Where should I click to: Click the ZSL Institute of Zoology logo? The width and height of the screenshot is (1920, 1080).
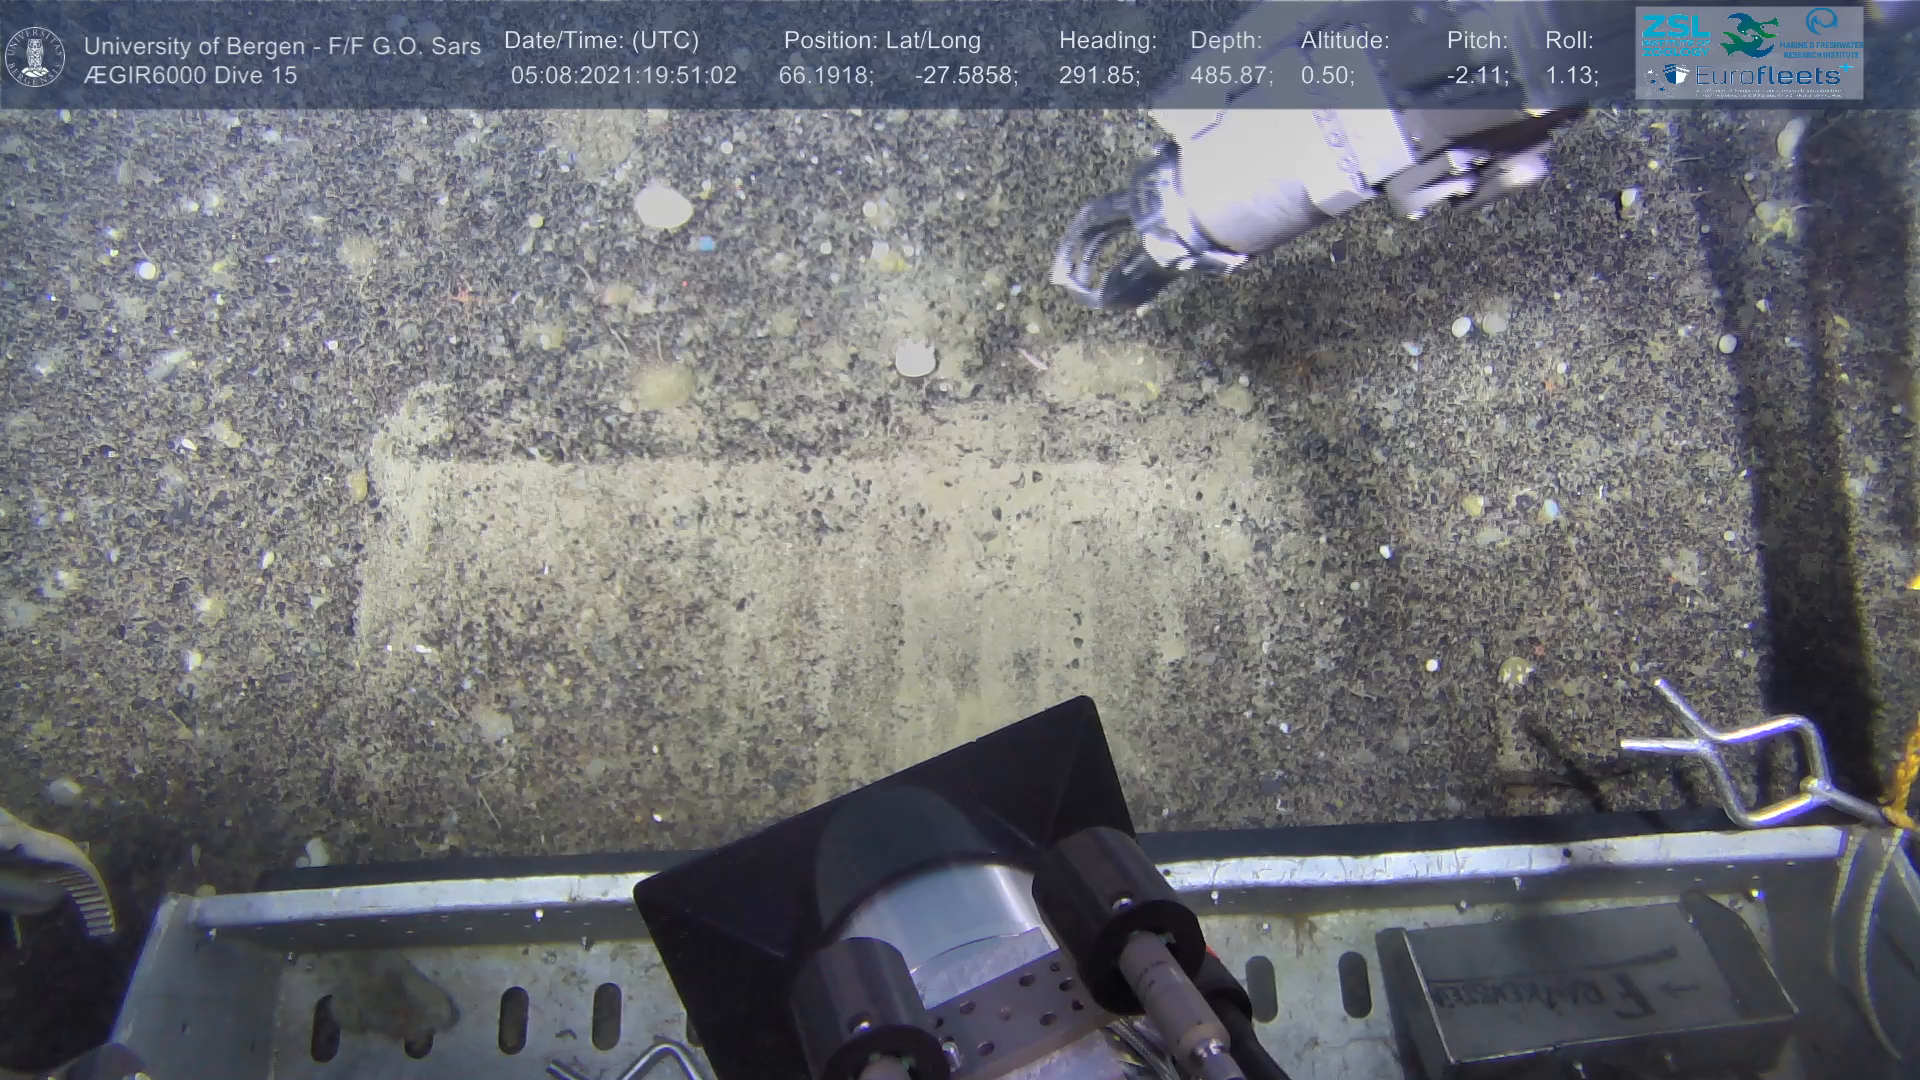[x=1676, y=34]
